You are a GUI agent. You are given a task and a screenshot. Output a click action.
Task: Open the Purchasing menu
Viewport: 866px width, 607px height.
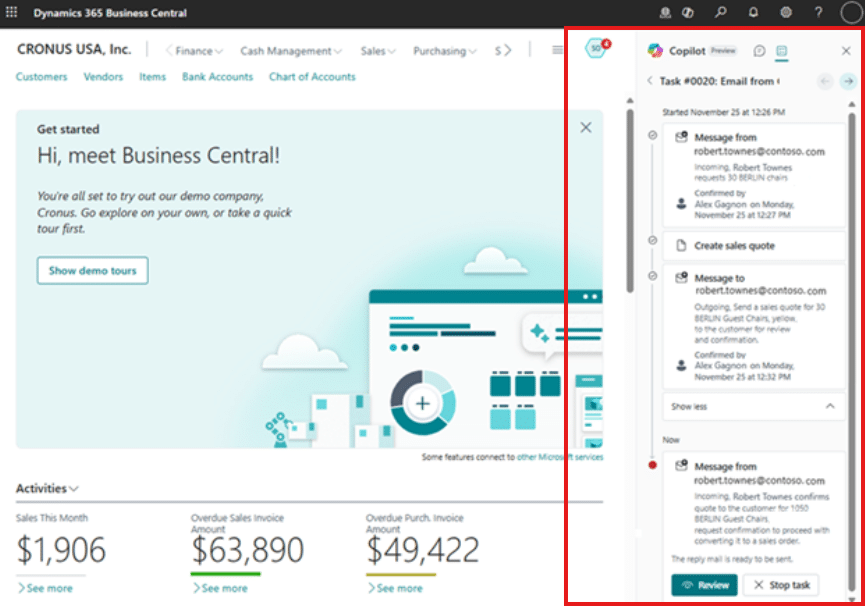(x=444, y=51)
